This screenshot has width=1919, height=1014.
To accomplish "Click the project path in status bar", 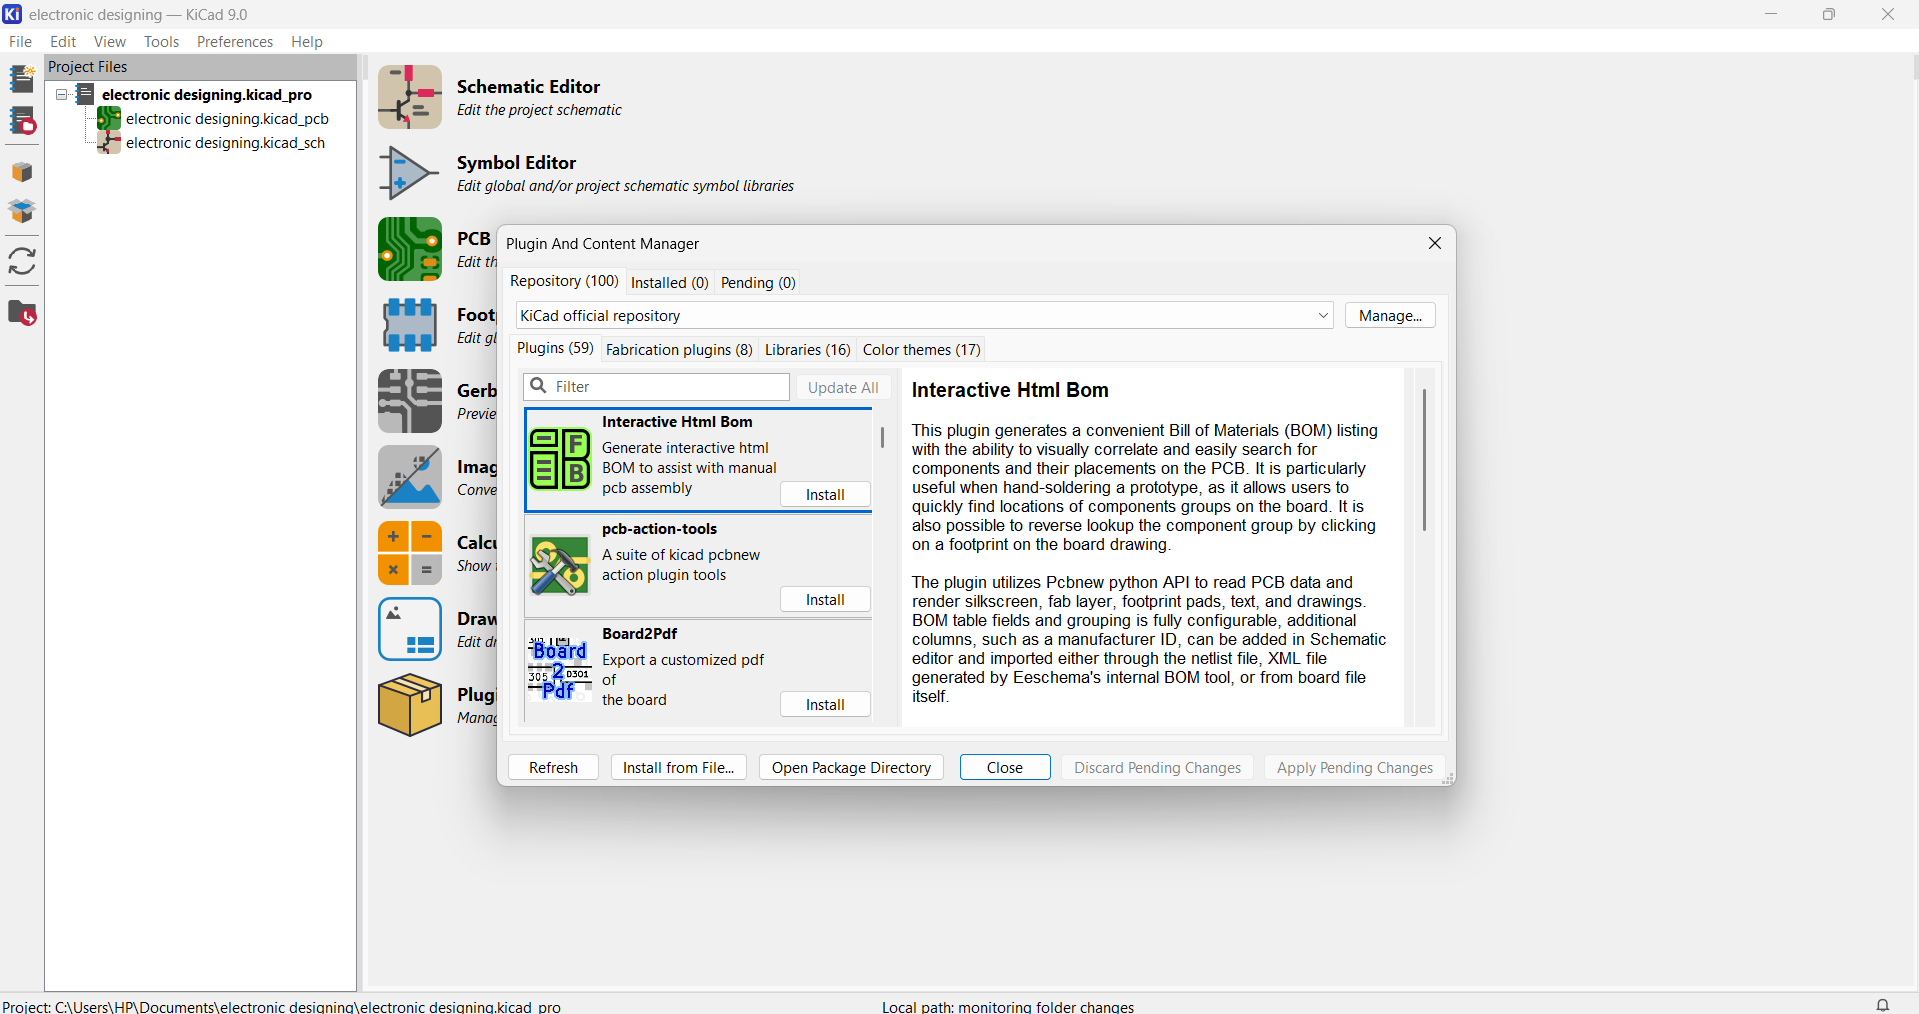I will tap(282, 1006).
